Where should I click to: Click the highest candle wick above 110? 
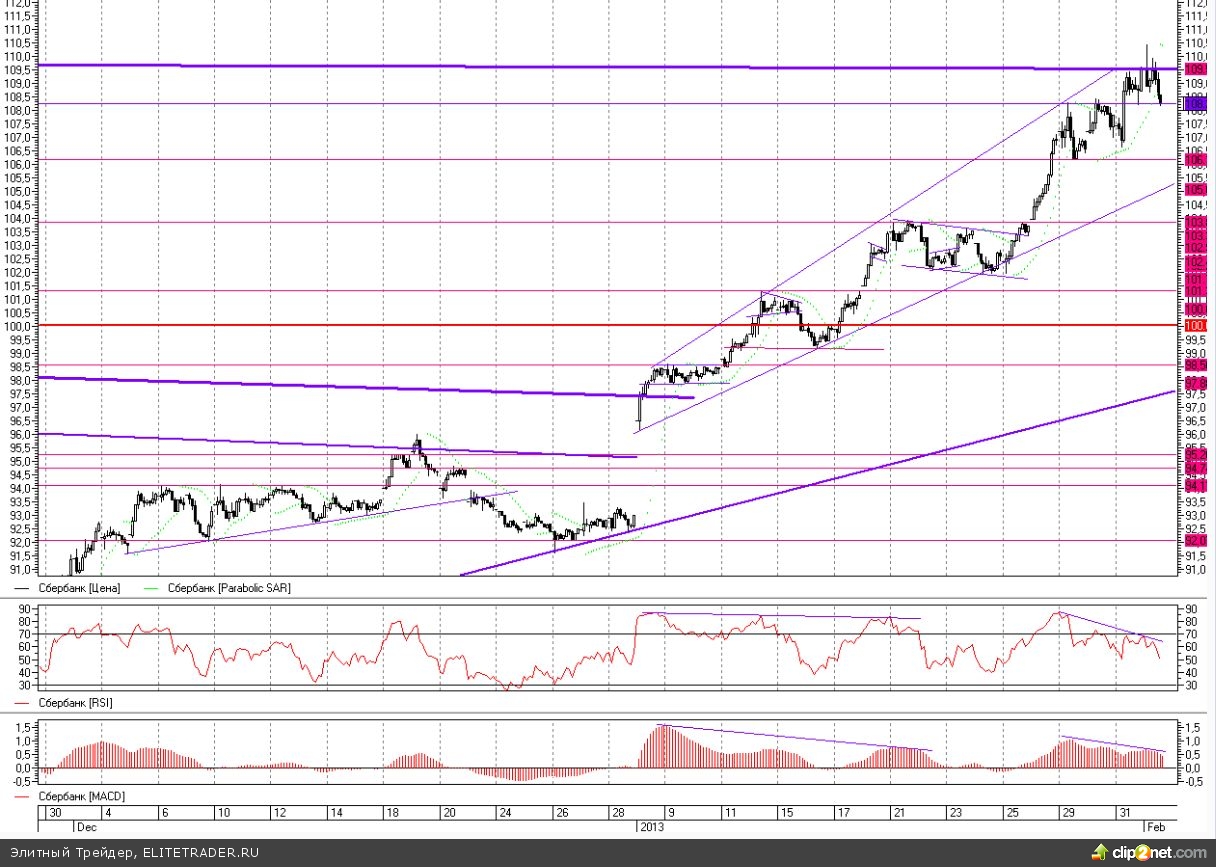coord(1146,48)
